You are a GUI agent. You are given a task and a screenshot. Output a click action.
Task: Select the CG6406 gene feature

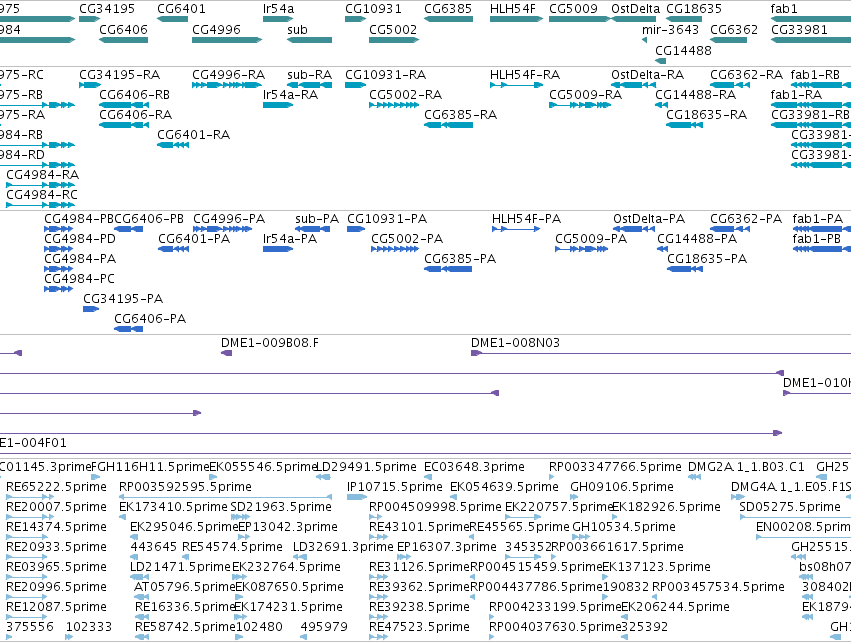(123, 40)
